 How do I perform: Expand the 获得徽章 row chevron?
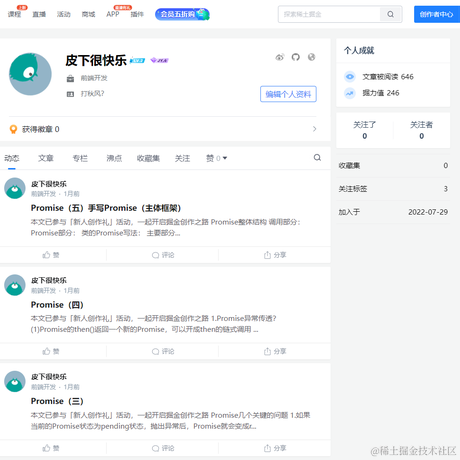[314, 129]
